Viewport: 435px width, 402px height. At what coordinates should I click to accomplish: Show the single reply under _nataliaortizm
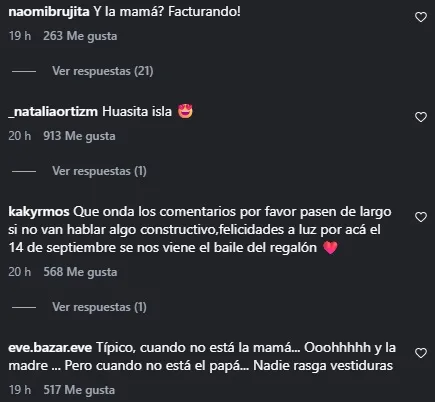pyautogui.click(x=99, y=171)
